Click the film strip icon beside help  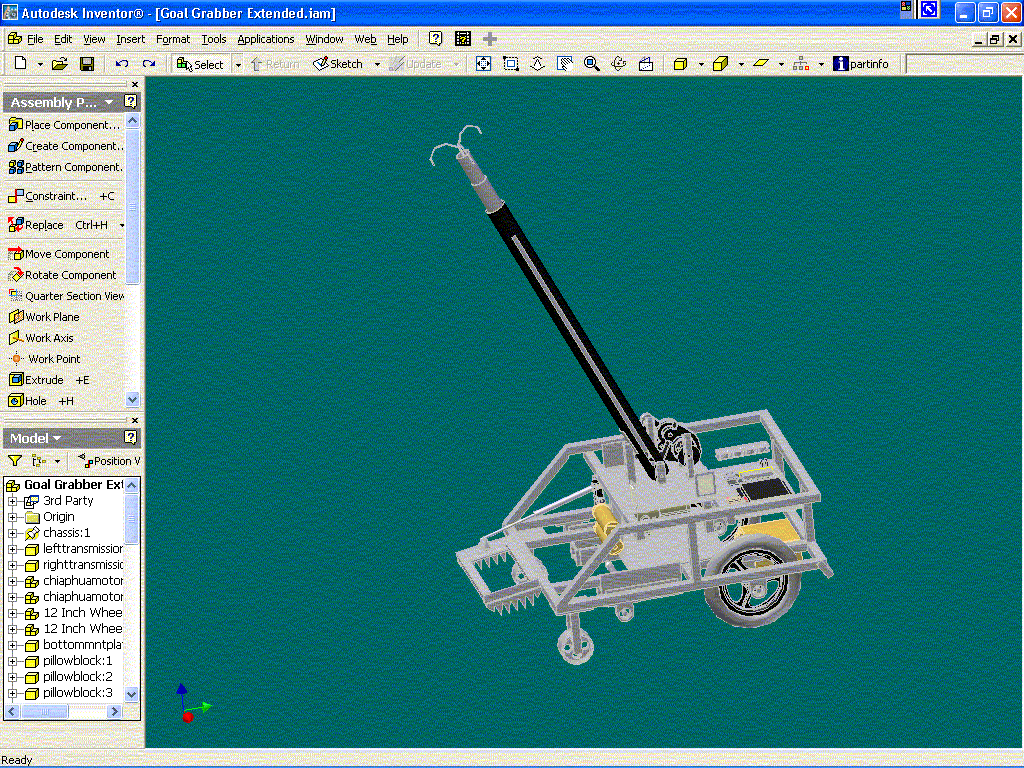(463, 39)
